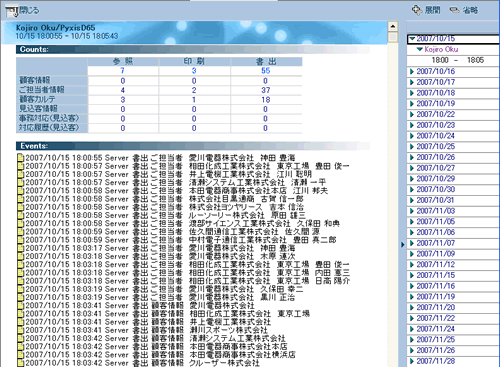Viewport: 500px width, 367px height.
Task: Open document icon for 久保田 和典 event
Action: click(21, 223)
